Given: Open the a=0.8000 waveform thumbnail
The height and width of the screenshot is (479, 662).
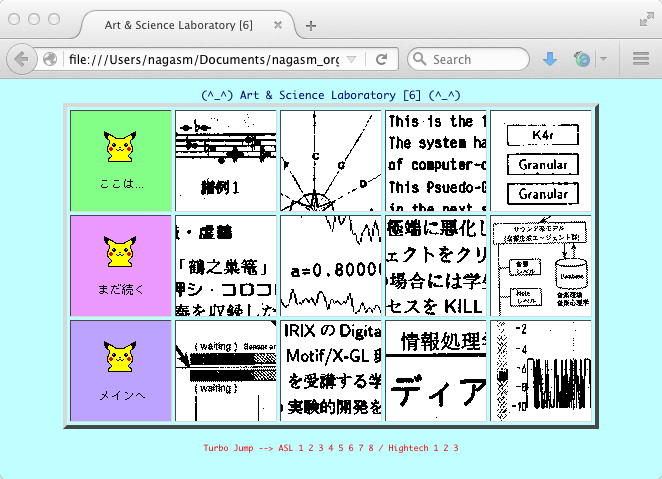Looking at the screenshot, I should 331,266.
